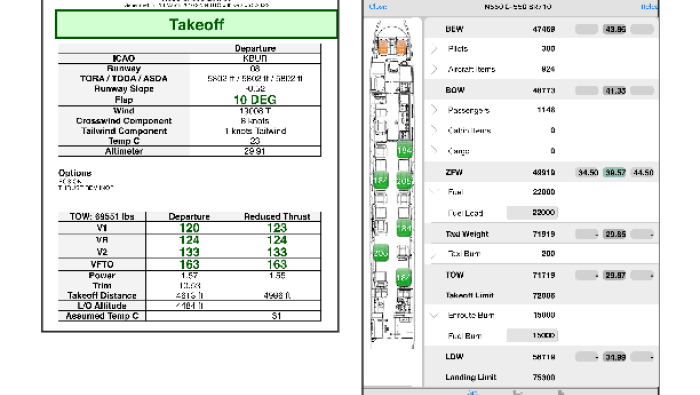Tap the green seat labeled 205
Image resolution: width=700 pixels, height=395 pixels.
pos(404,180)
